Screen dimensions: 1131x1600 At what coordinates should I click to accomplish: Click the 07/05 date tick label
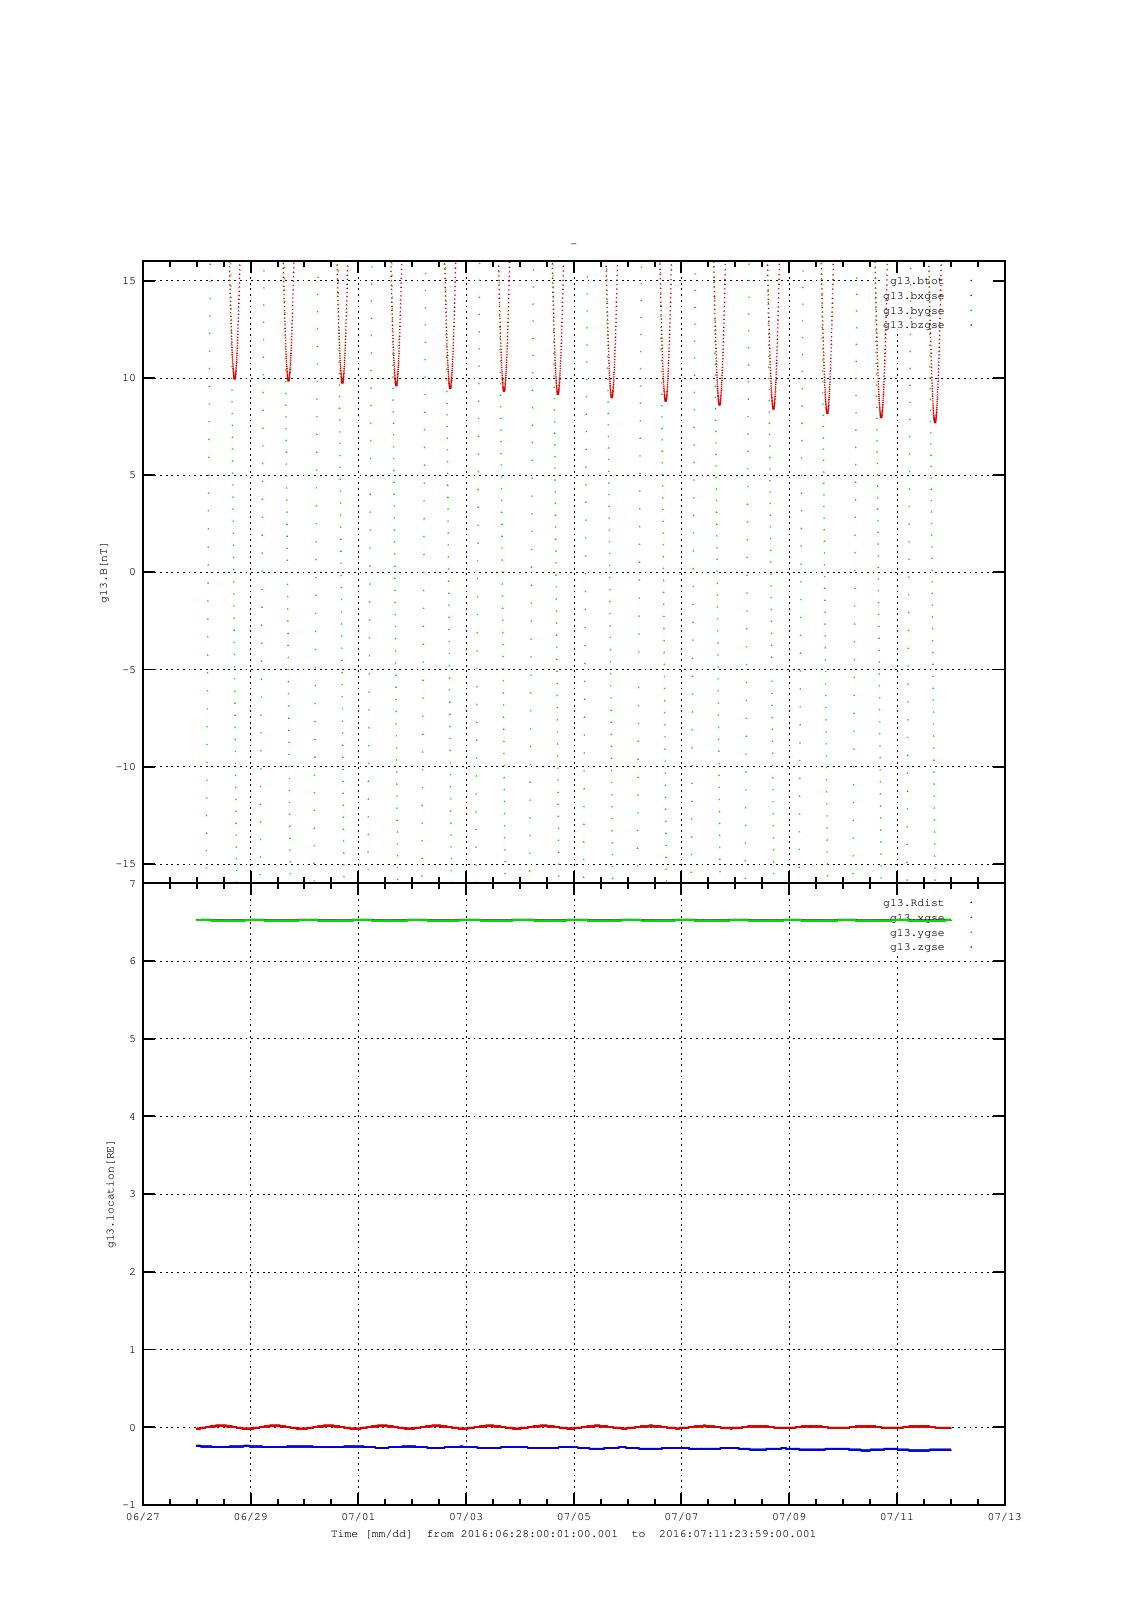click(x=573, y=1517)
